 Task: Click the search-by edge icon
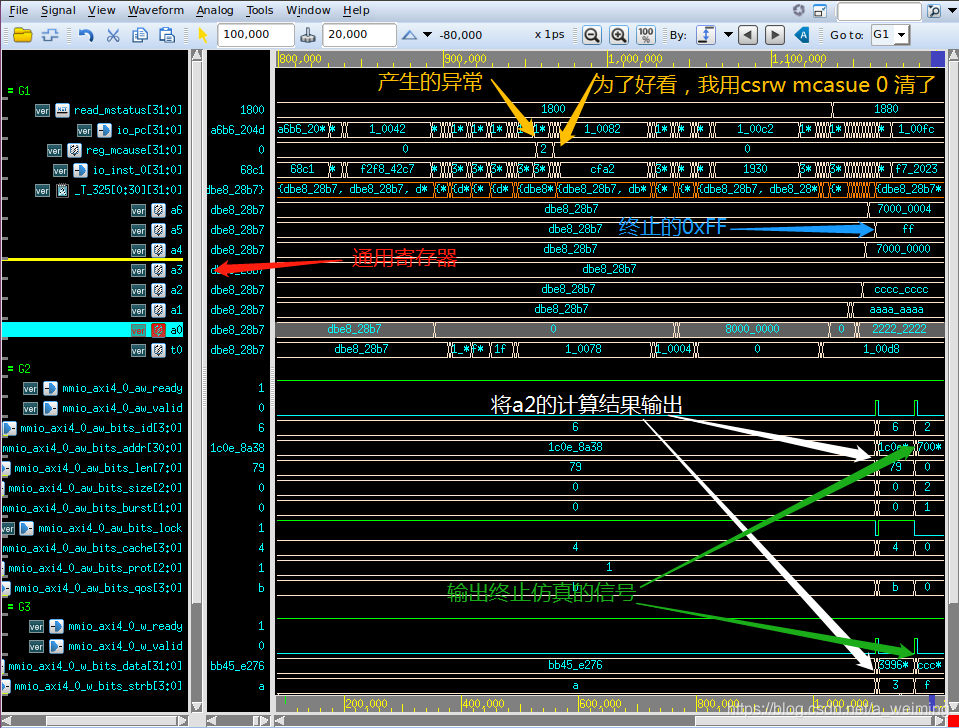click(706, 35)
